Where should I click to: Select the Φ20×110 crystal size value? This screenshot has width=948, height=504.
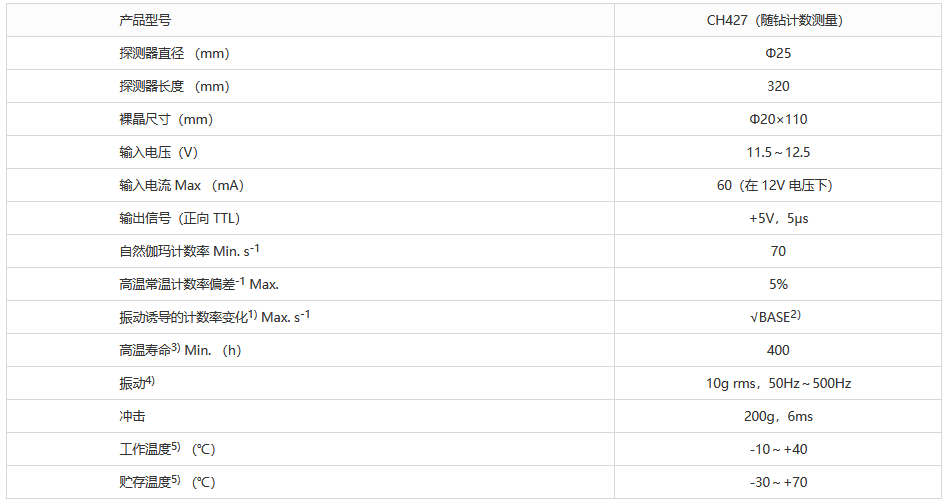tap(777, 119)
